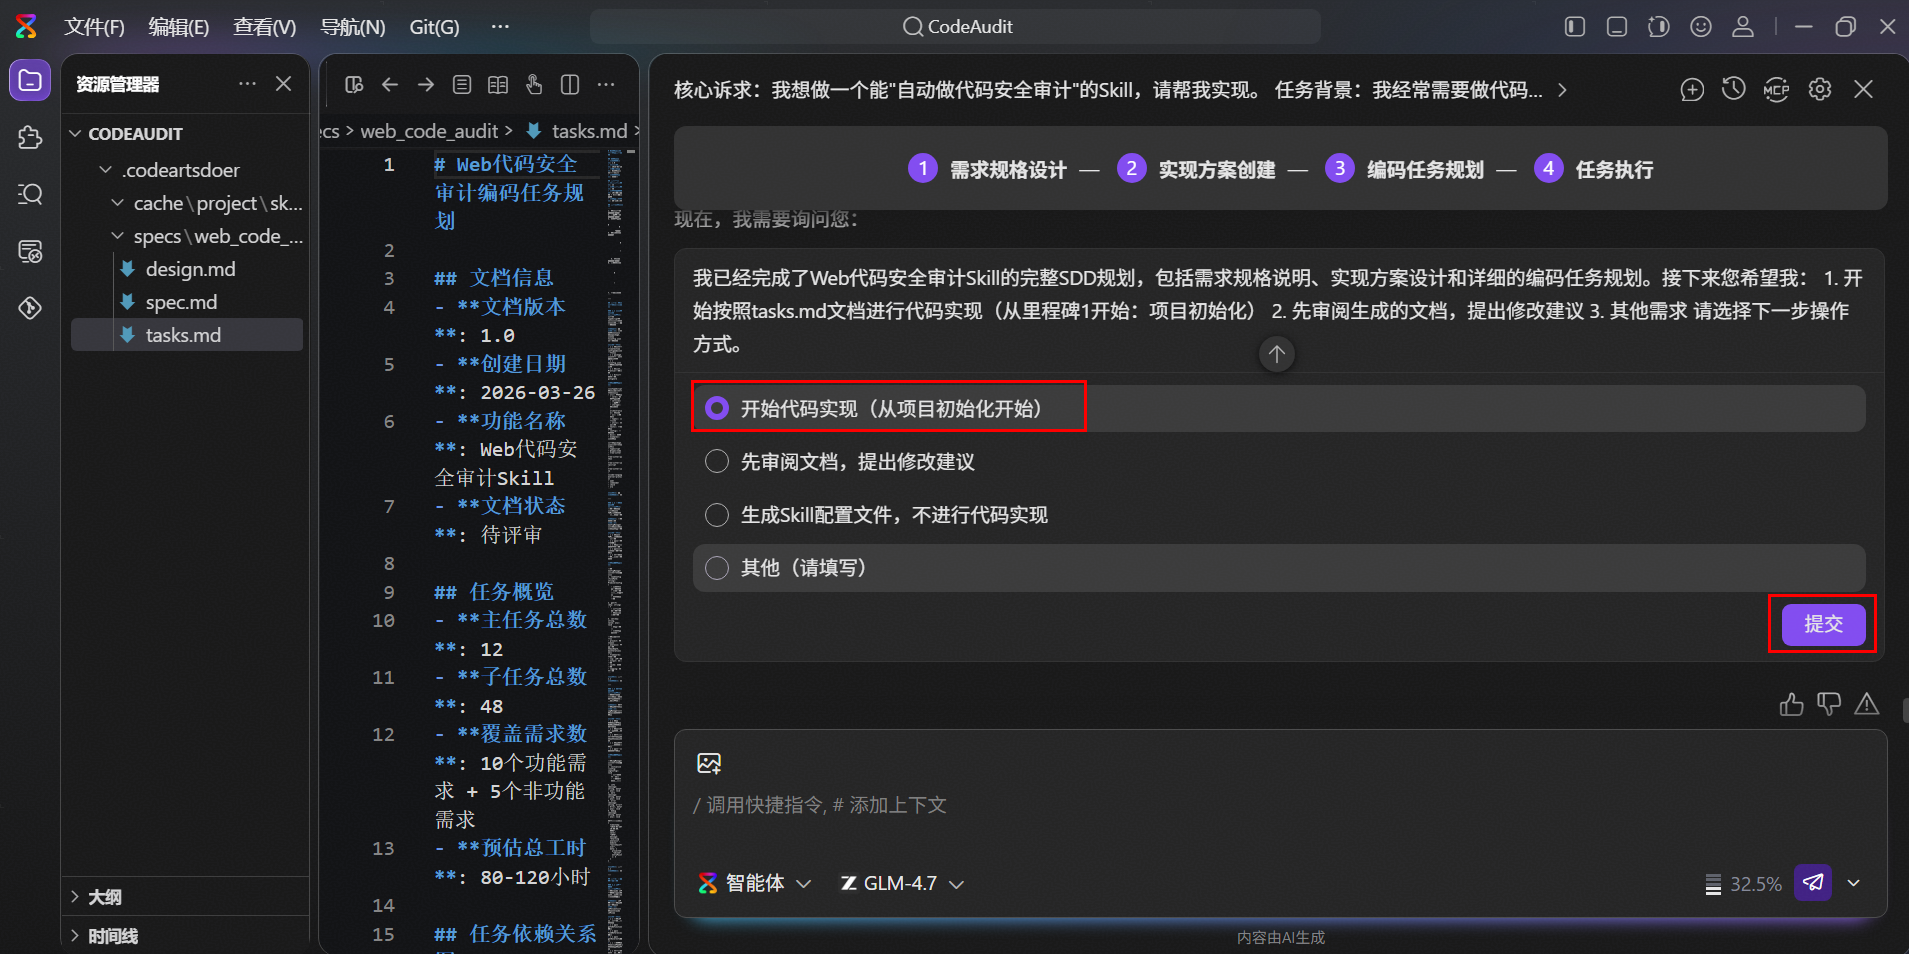
Task: Open the markdown preview book icon
Action: tap(498, 85)
